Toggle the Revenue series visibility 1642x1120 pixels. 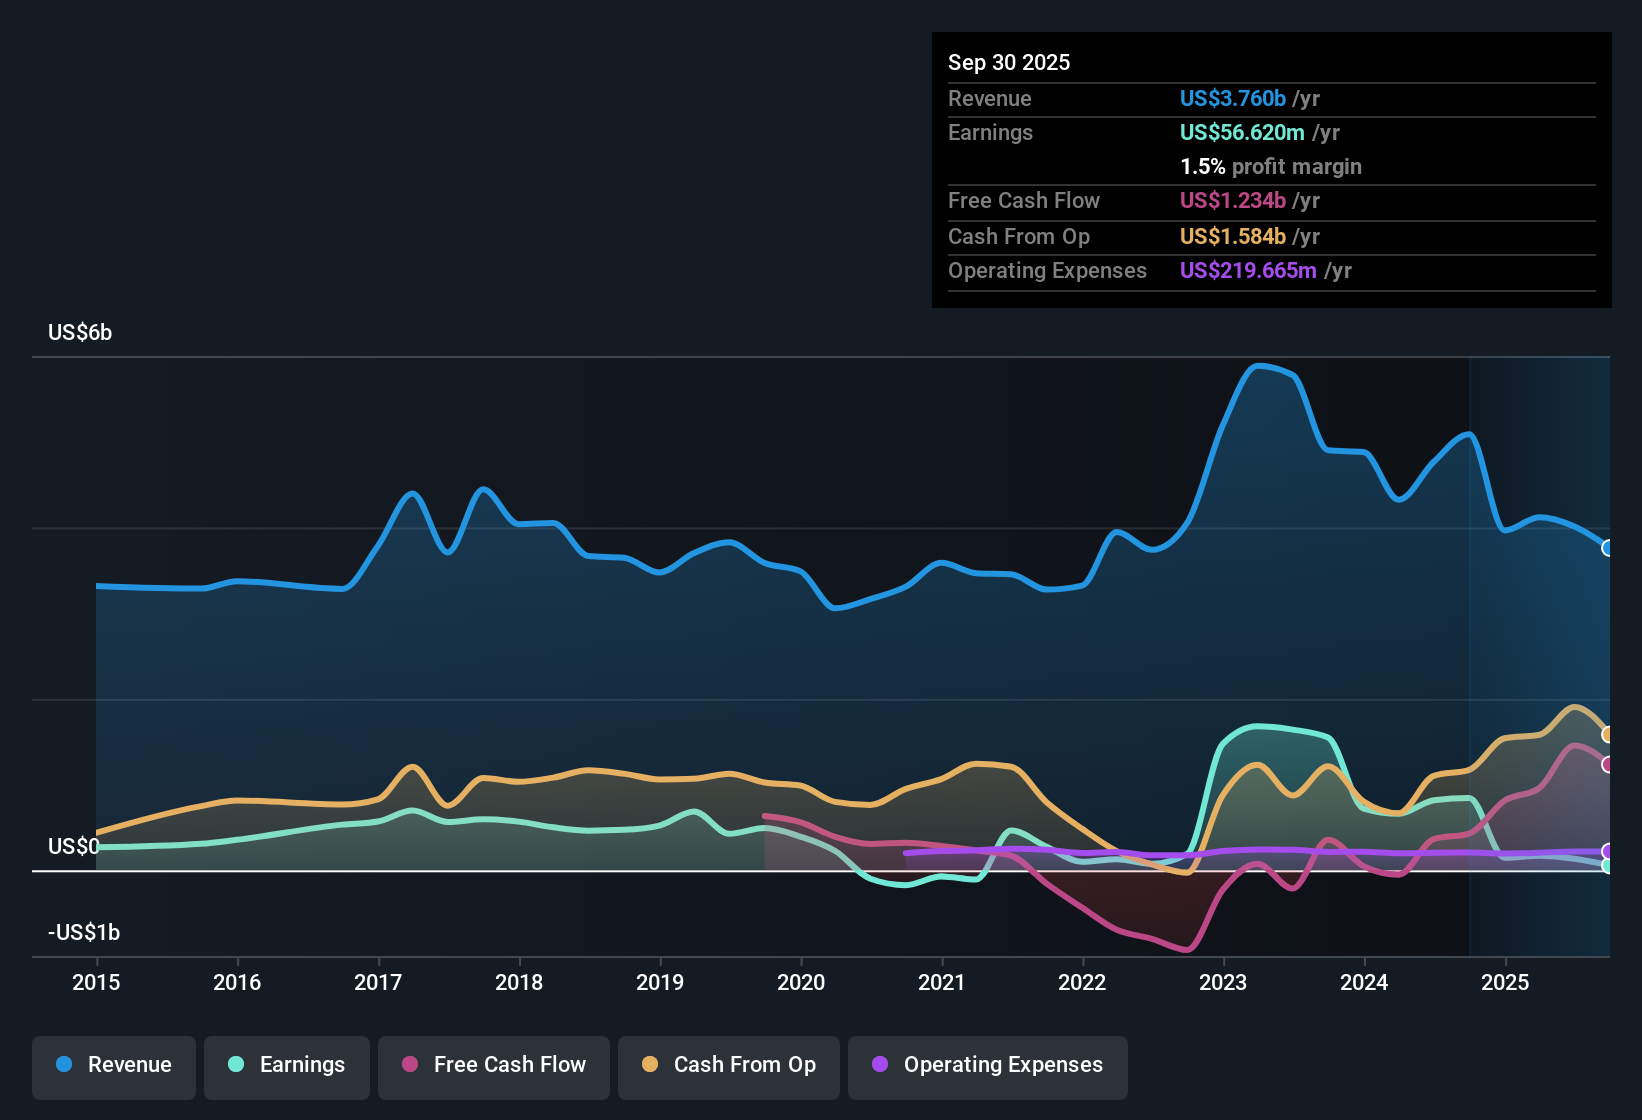pyautogui.click(x=113, y=1065)
